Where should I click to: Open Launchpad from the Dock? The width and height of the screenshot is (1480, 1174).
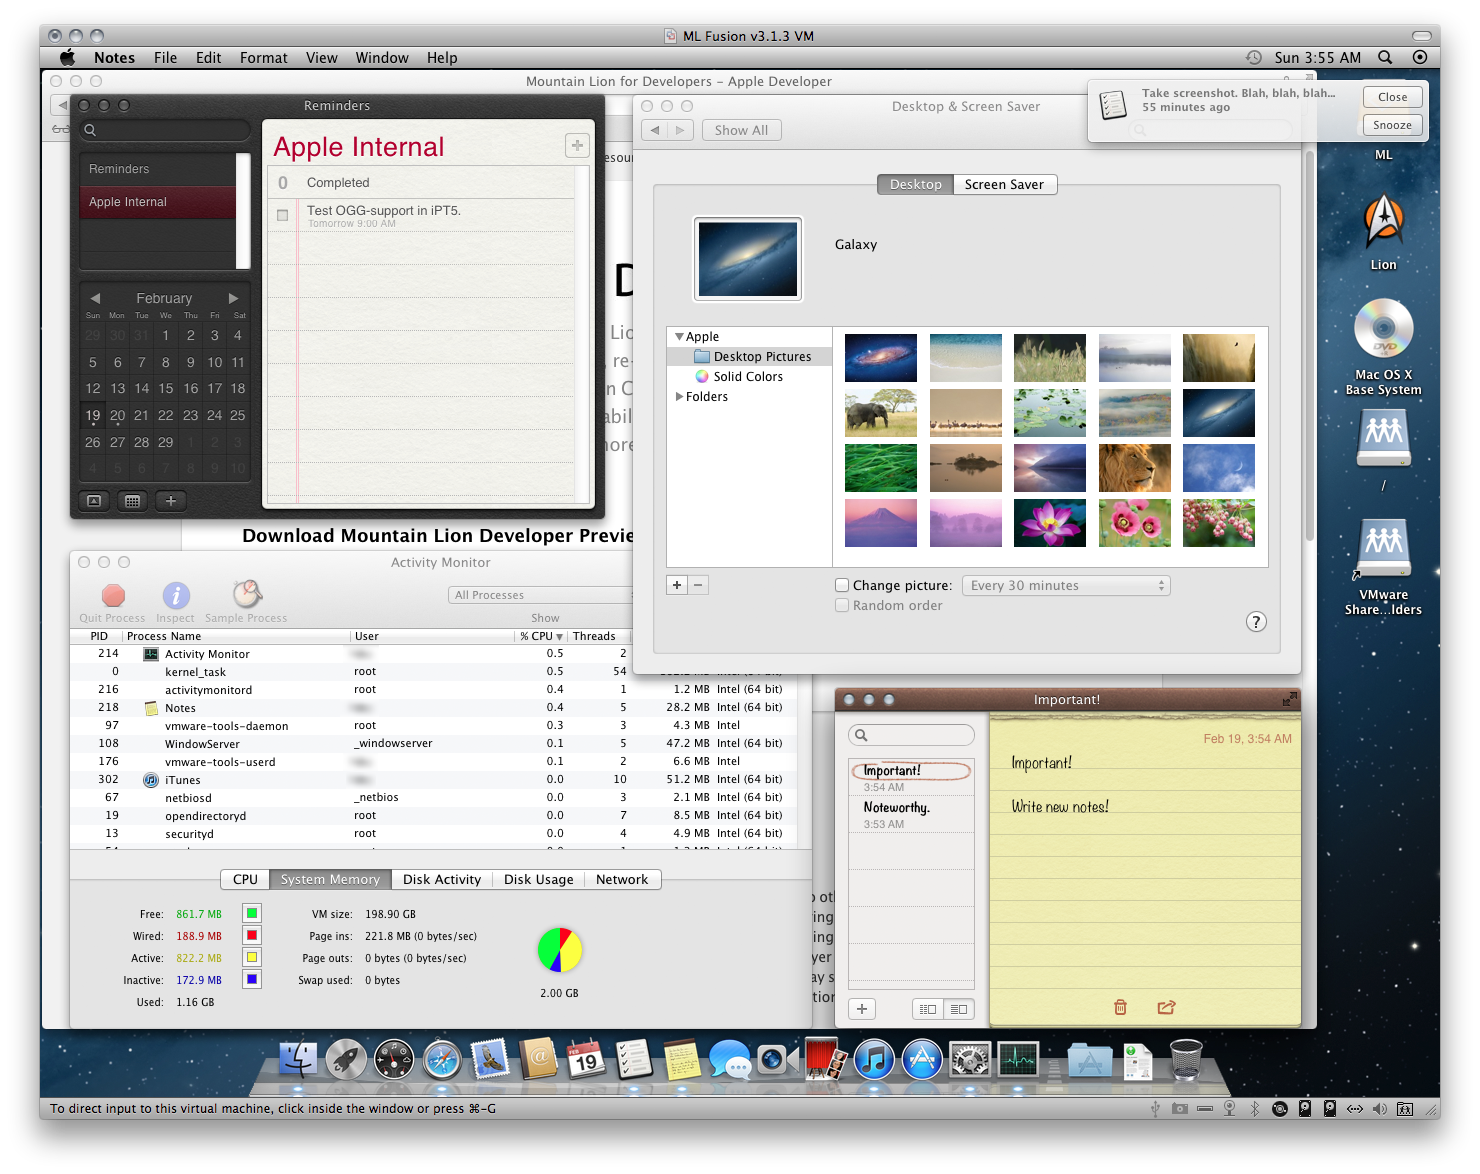[x=346, y=1060]
